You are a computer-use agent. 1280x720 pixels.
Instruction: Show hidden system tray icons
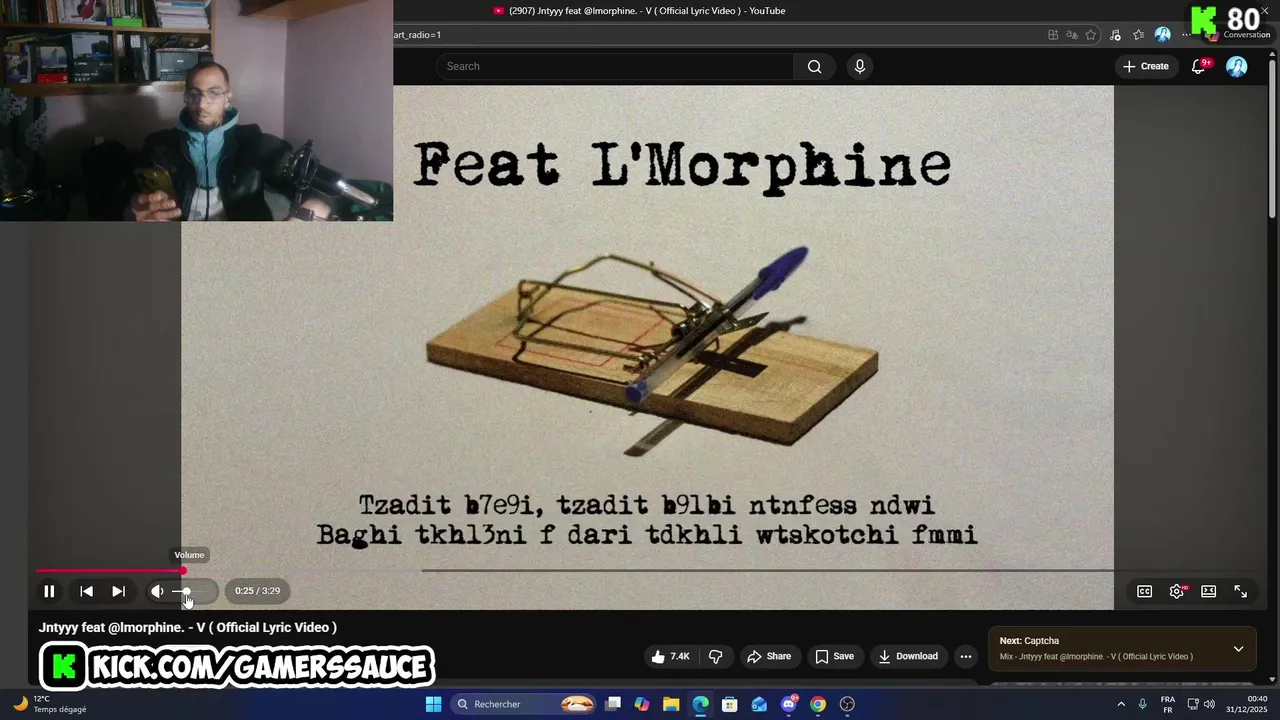tap(1121, 704)
